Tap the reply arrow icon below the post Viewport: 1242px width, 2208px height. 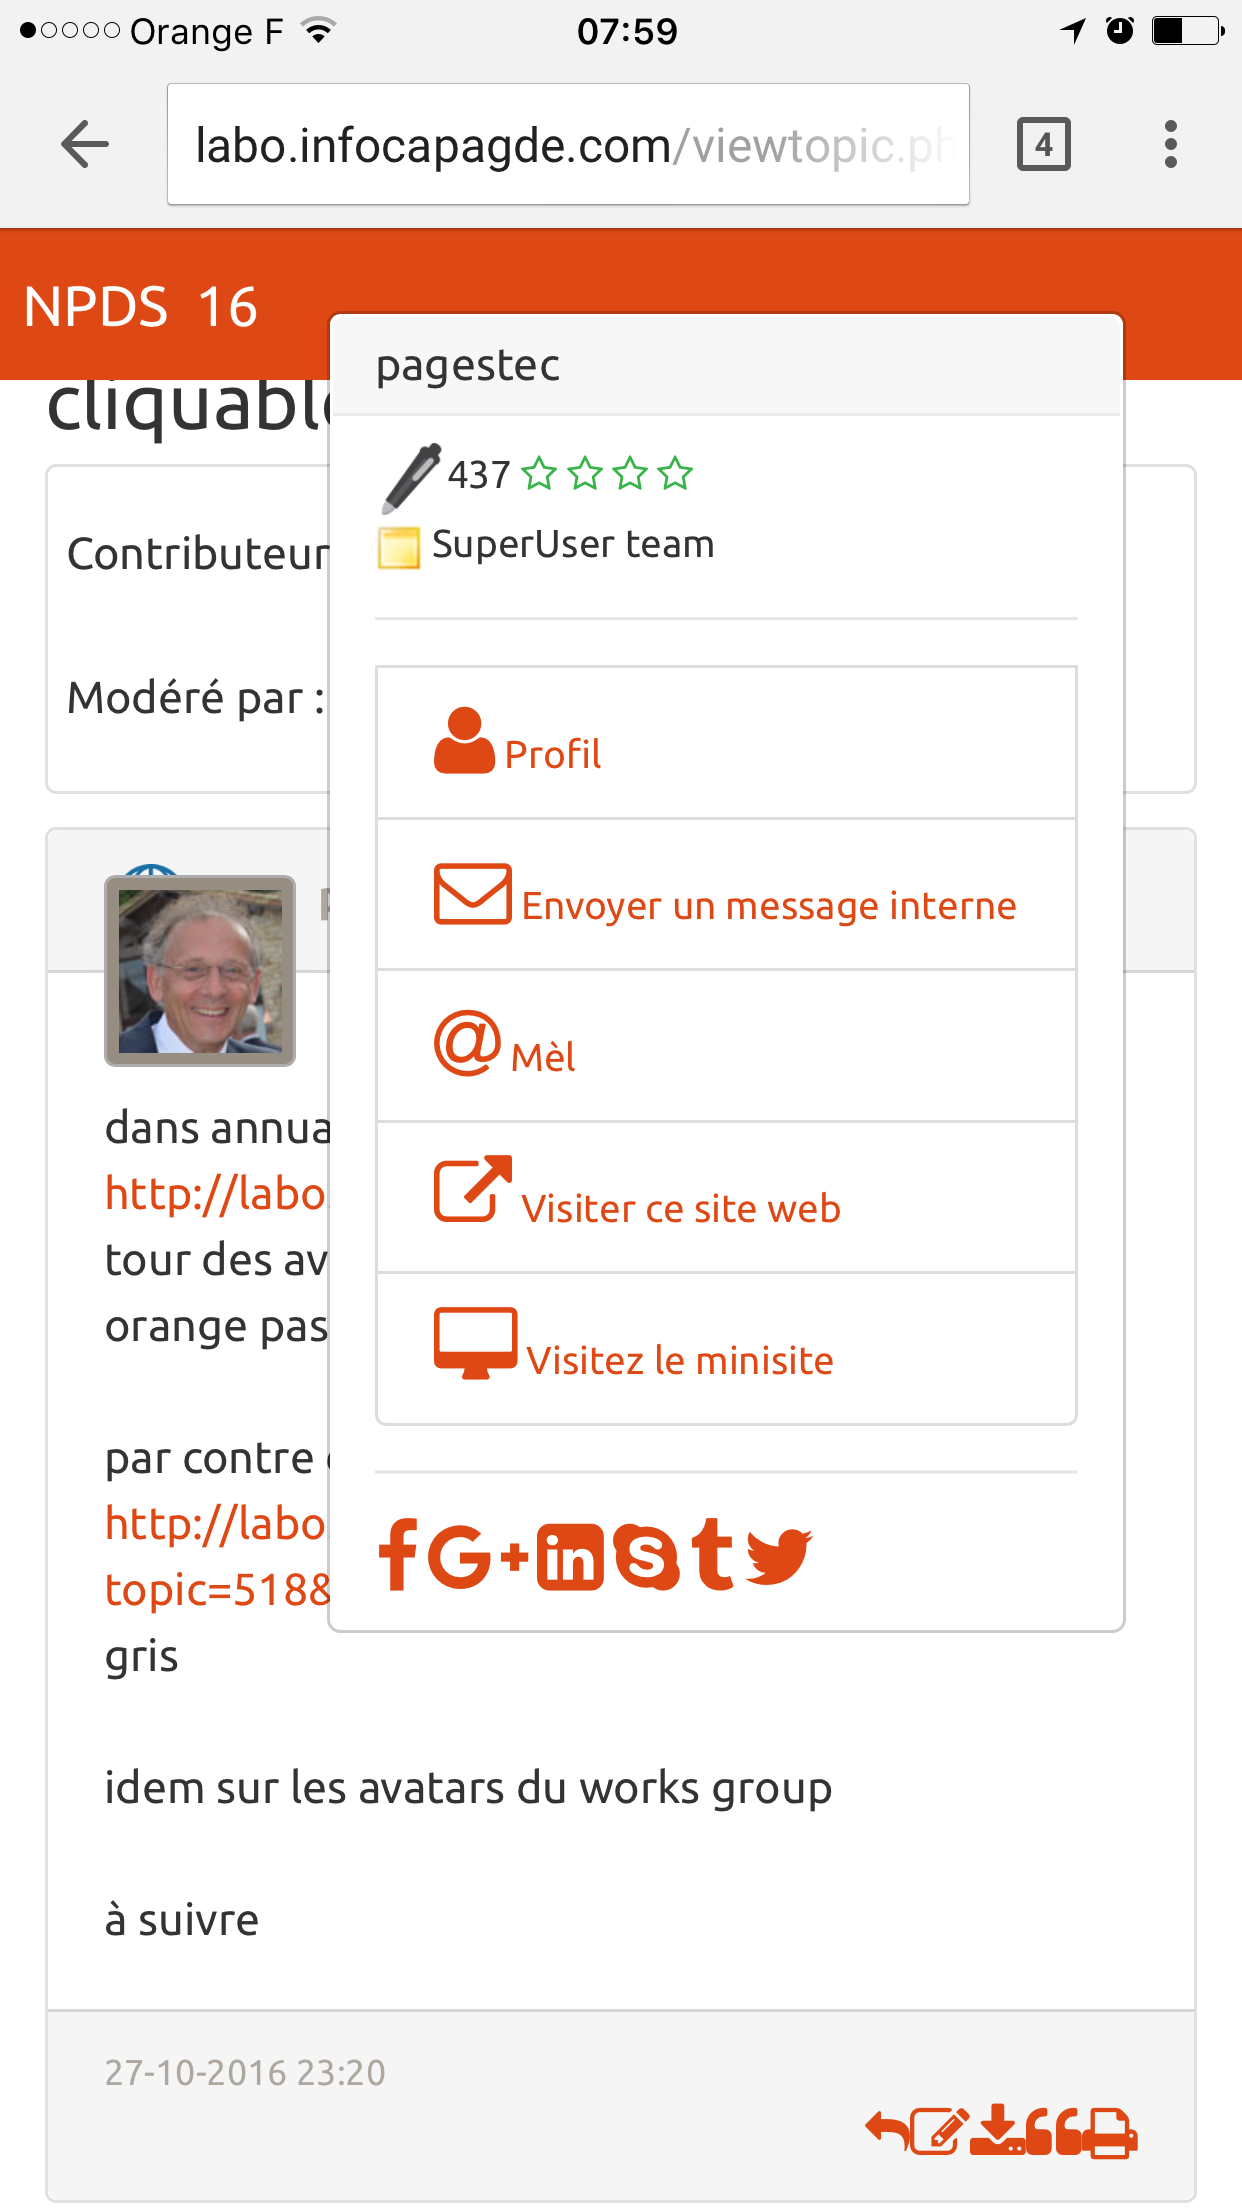point(887,2130)
